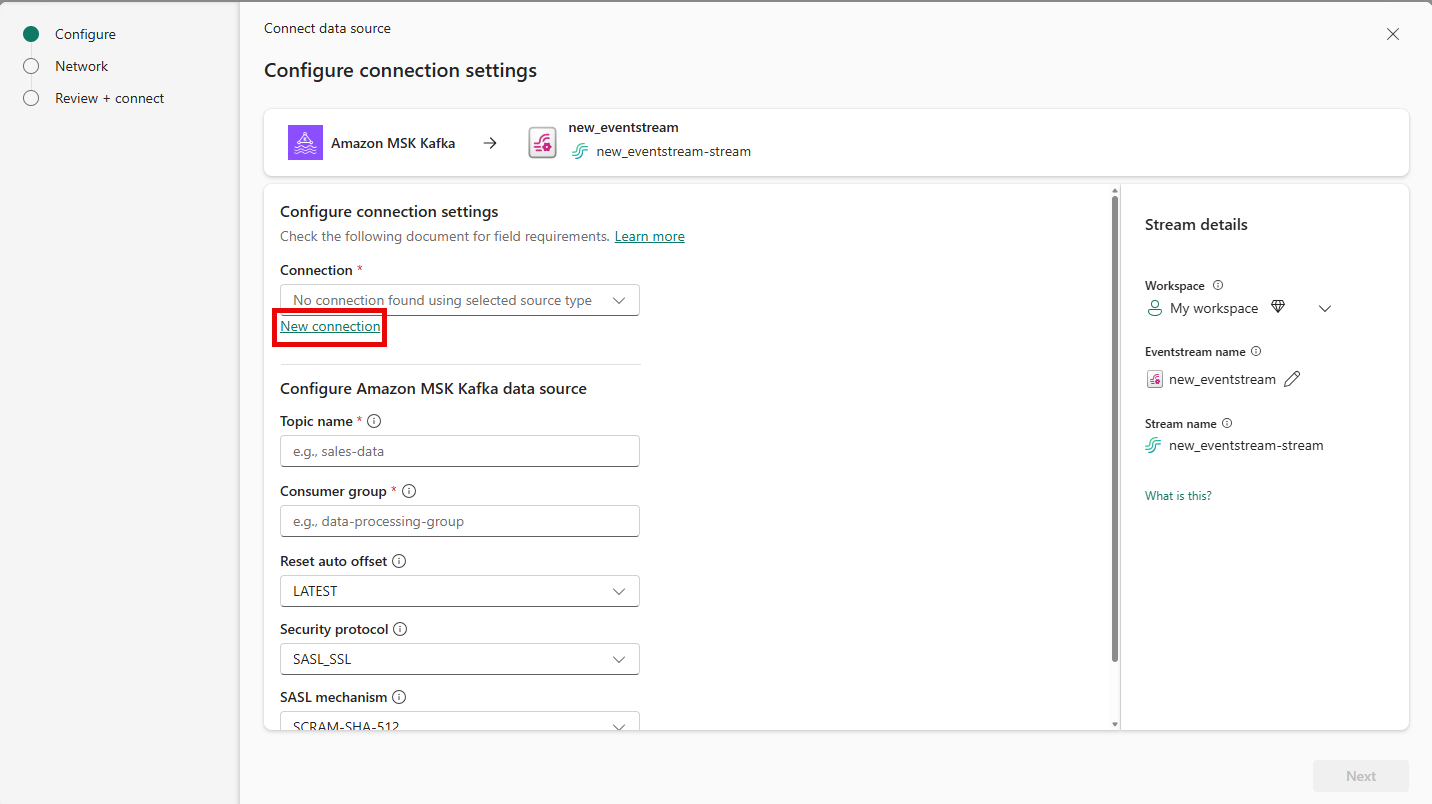Go to the Configure step
The height and width of the screenshot is (804, 1432).
point(85,34)
